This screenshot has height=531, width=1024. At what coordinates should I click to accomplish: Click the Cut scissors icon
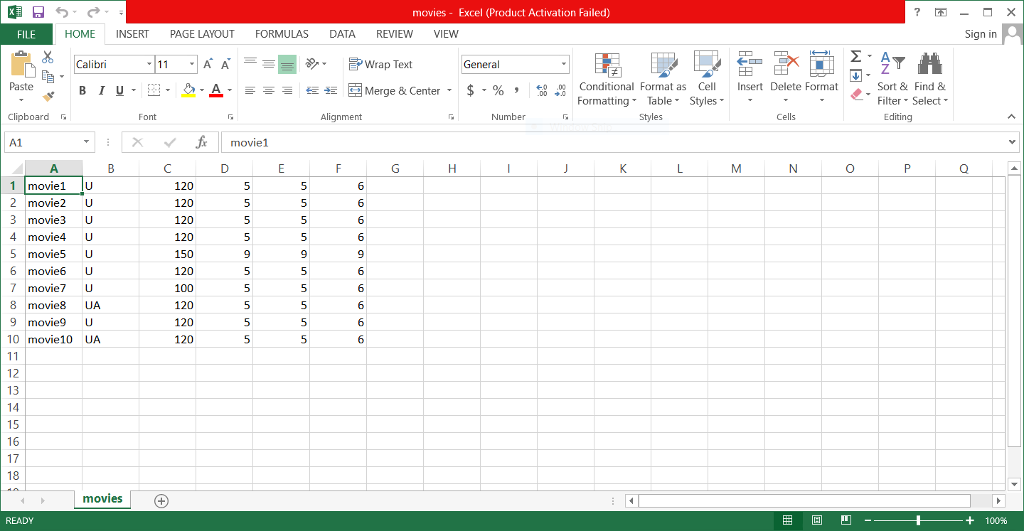(x=48, y=57)
